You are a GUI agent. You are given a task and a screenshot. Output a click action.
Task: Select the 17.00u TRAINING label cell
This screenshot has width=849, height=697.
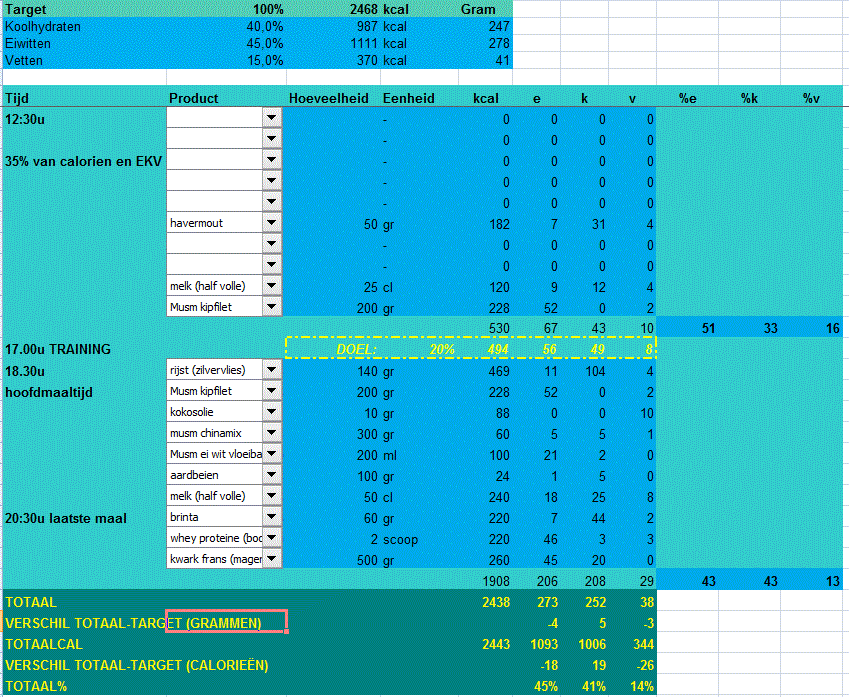(x=60, y=349)
